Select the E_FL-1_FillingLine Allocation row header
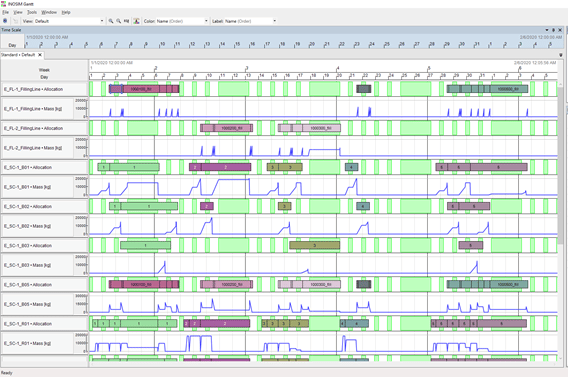This screenshot has width=568, height=377. click(44, 89)
